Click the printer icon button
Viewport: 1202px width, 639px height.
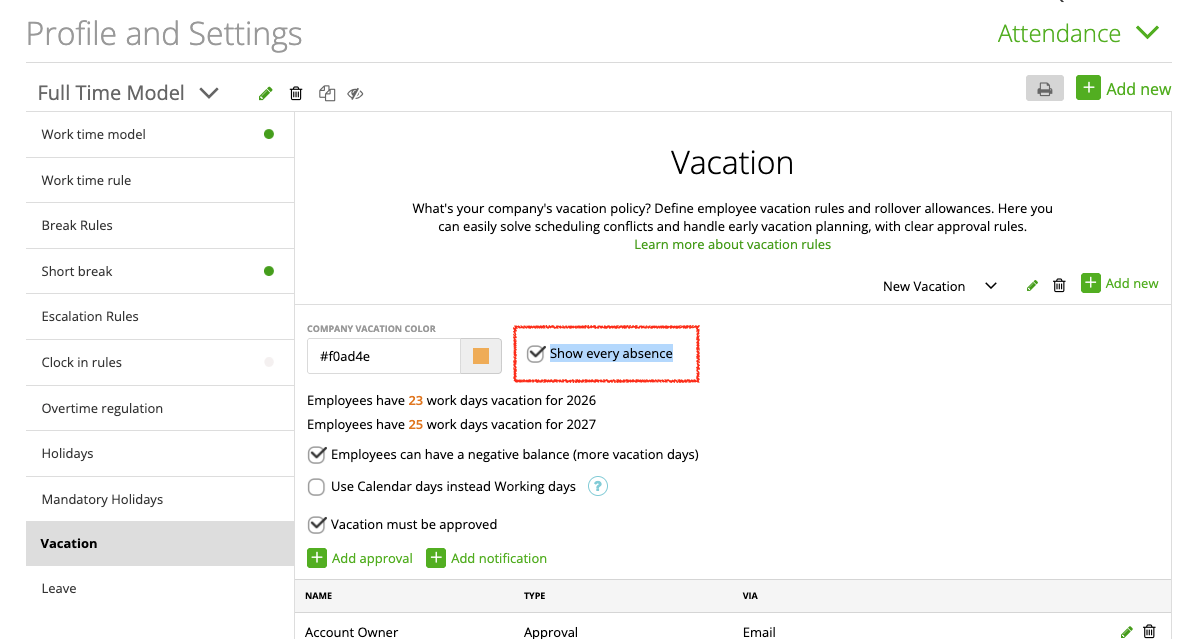(1044, 89)
